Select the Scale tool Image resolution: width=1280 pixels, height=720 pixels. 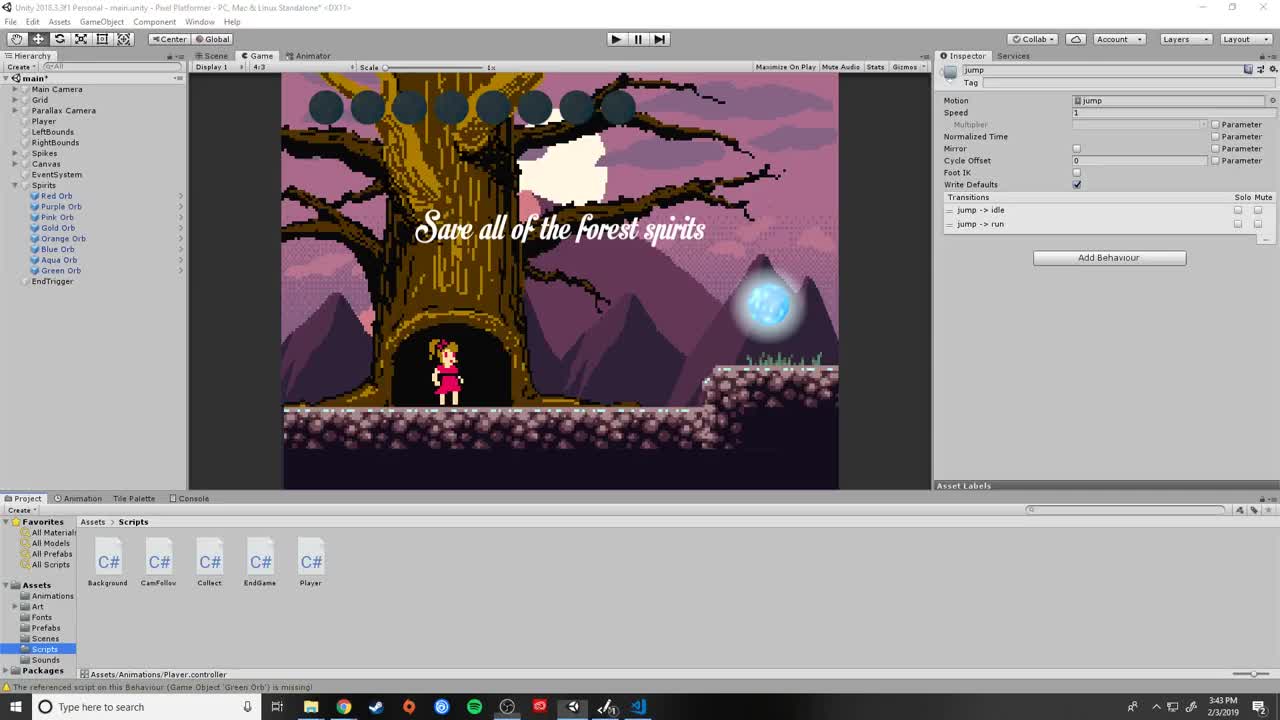point(81,39)
